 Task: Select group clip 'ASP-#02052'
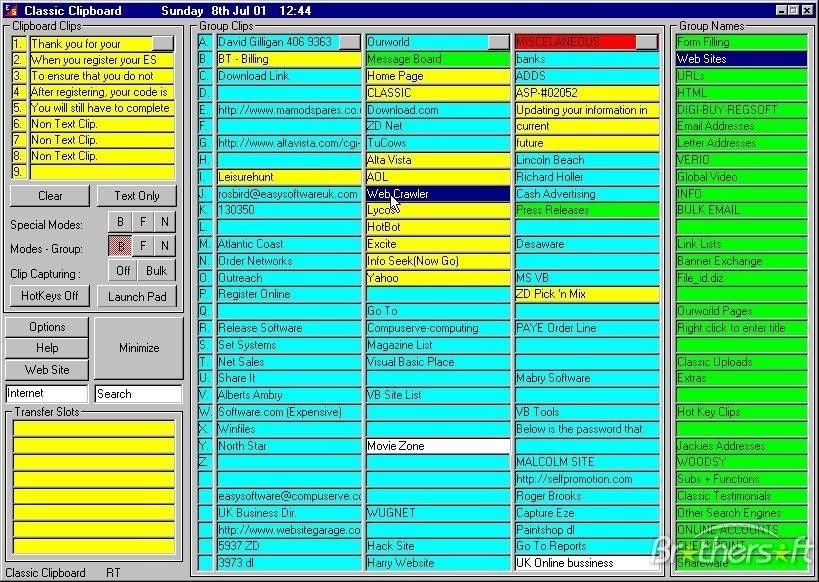pos(587,93)
